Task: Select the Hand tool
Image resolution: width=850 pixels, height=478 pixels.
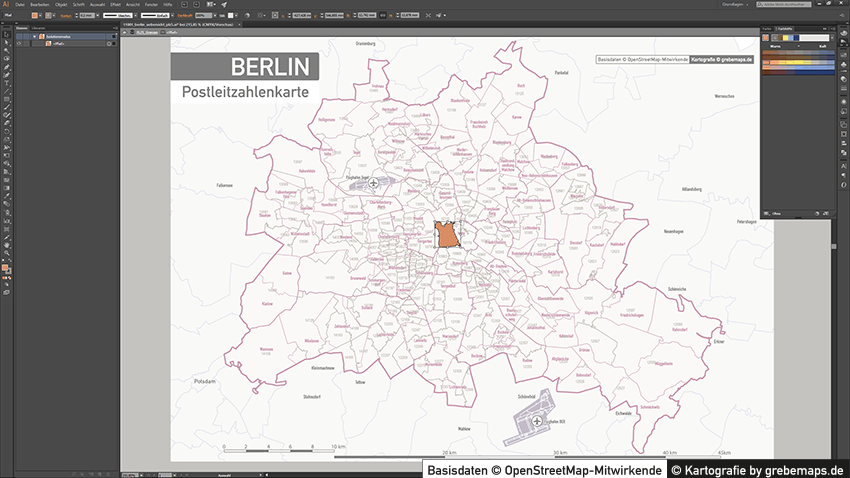Action: point(7,244)
